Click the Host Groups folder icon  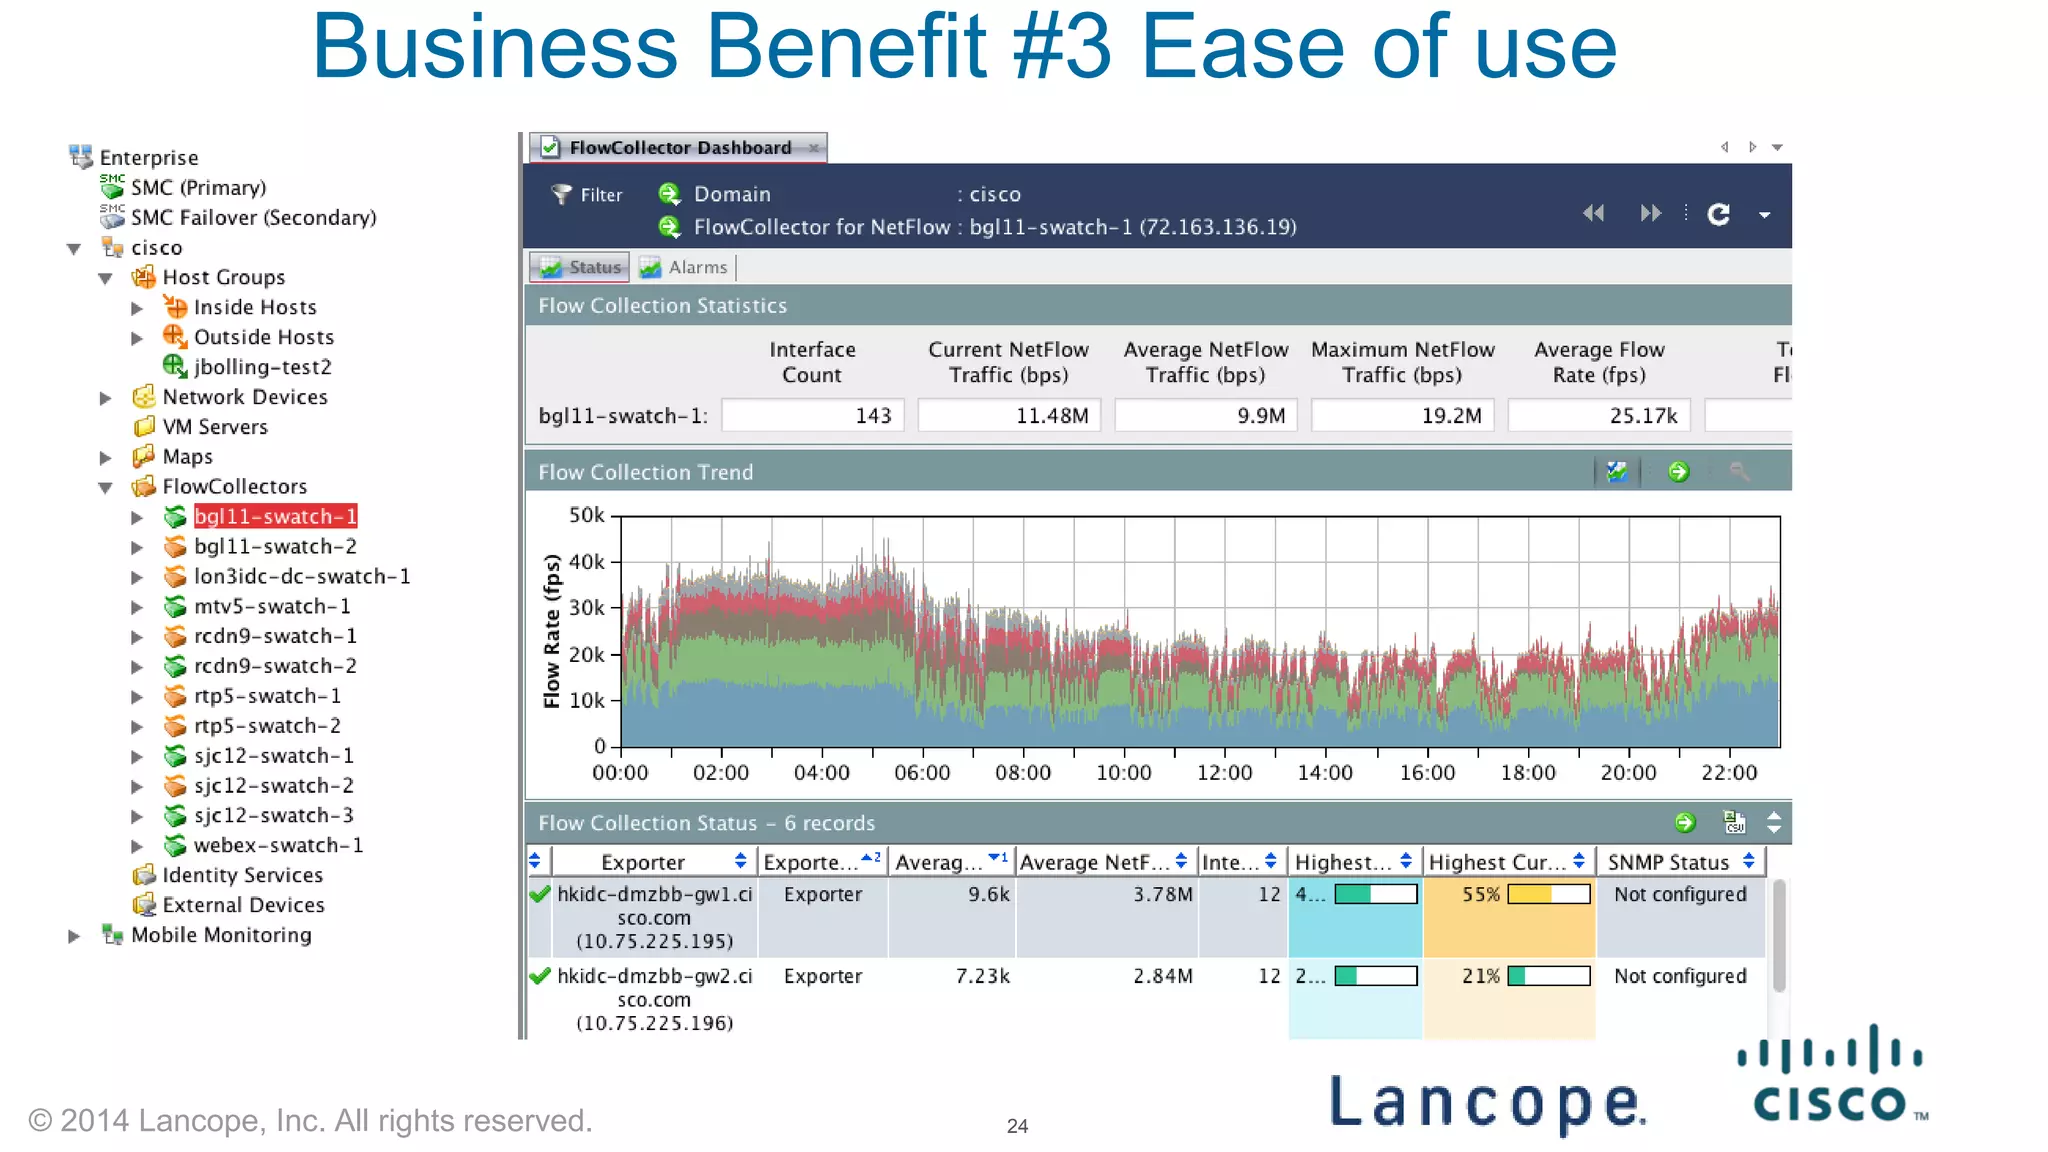(144, 277)
